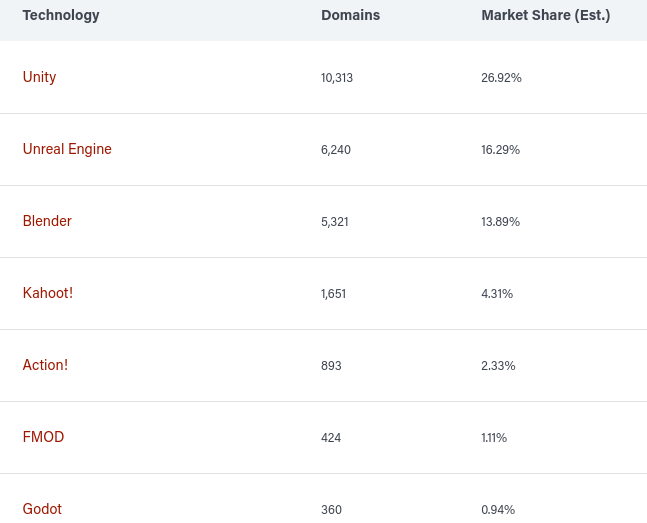Open the Kahoot! link
Image resolution: width=647 pixels, height=523 pixels.
[48, 293]
